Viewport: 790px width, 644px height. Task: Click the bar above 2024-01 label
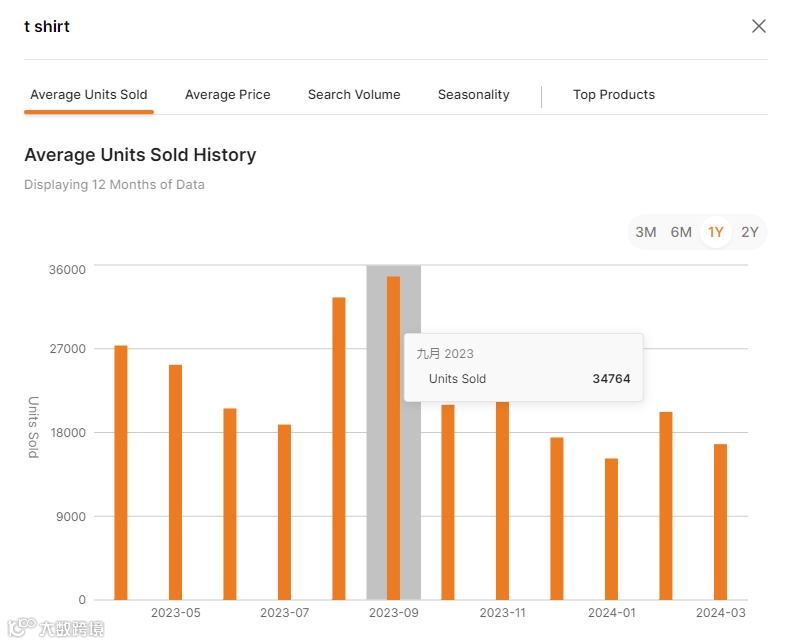(611, 529)
